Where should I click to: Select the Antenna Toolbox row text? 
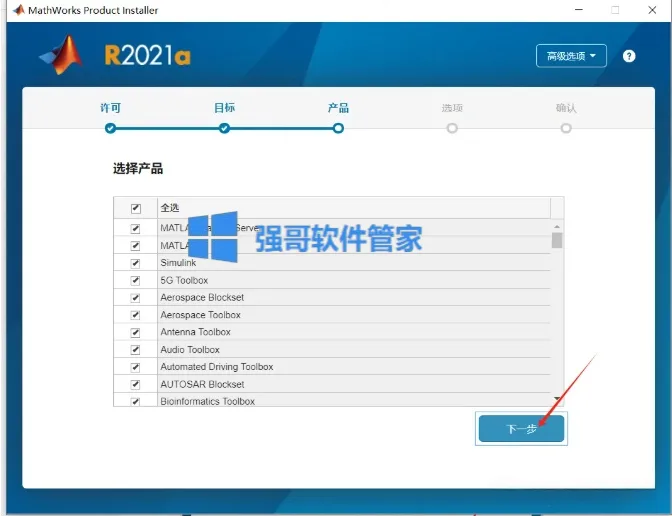[x=195, y=332]
